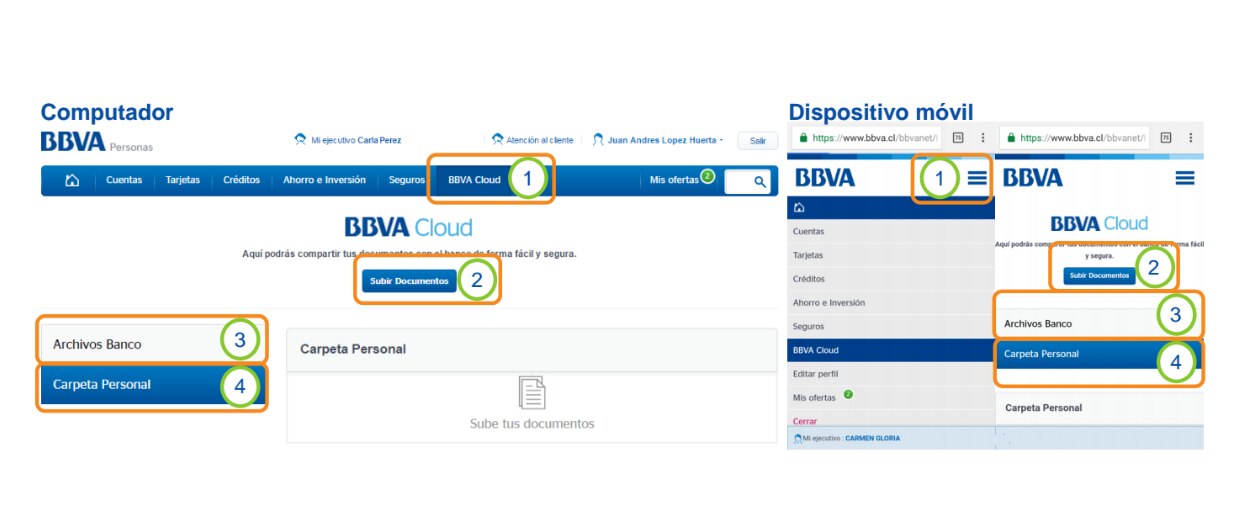
Task: Click the left mobile browser URL field
Action: coord(866,138)
